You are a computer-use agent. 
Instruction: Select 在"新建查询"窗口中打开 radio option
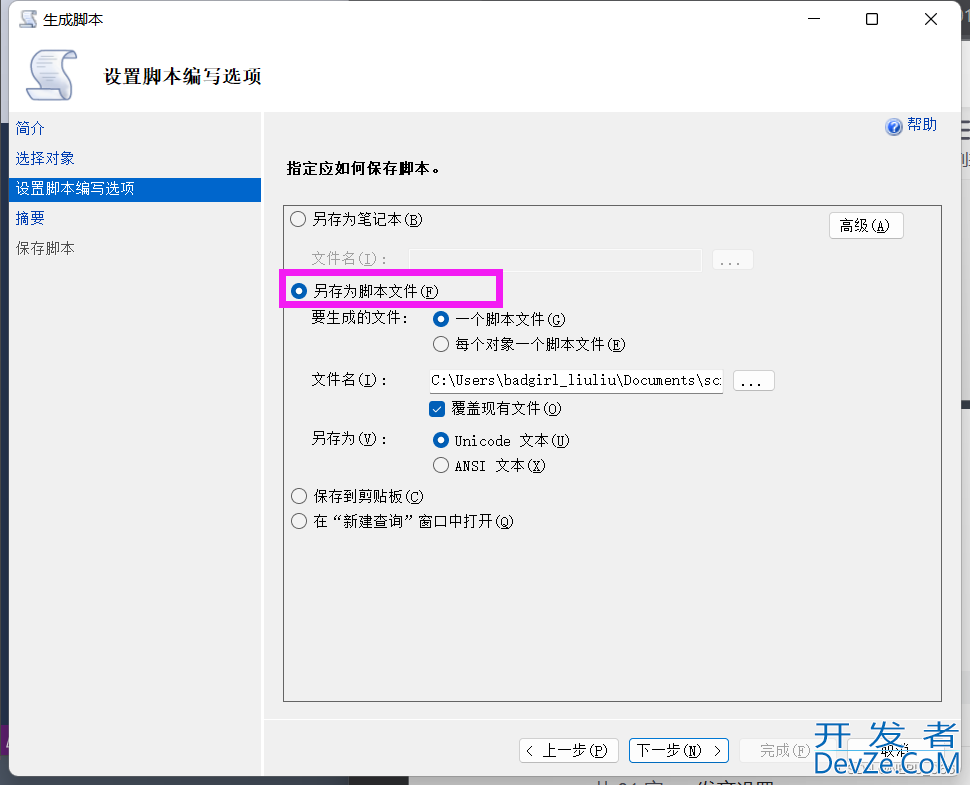[299, 521]
